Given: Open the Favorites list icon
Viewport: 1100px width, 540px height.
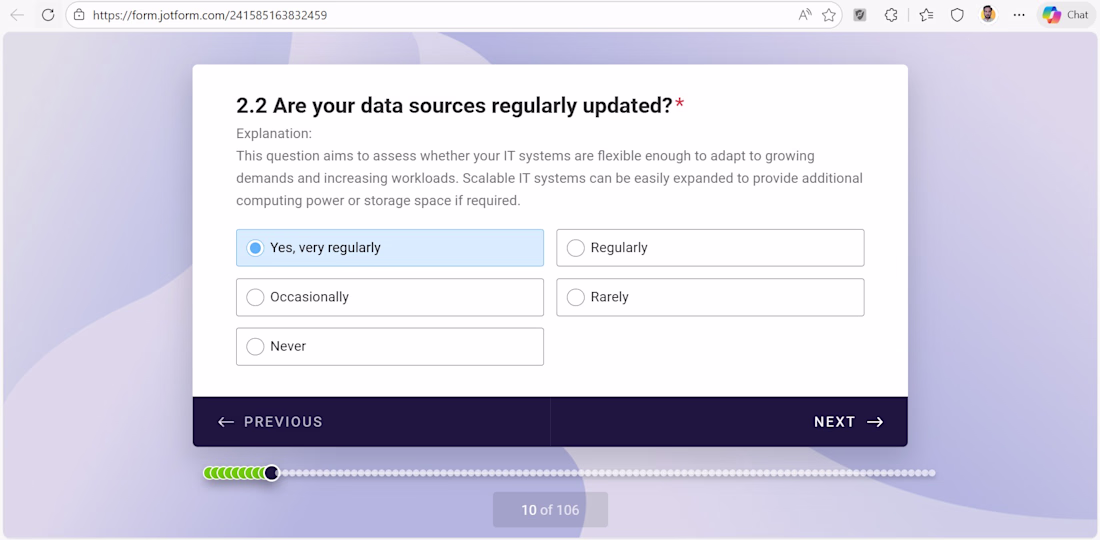Looking at the screenshot, I should click(926, 15).
